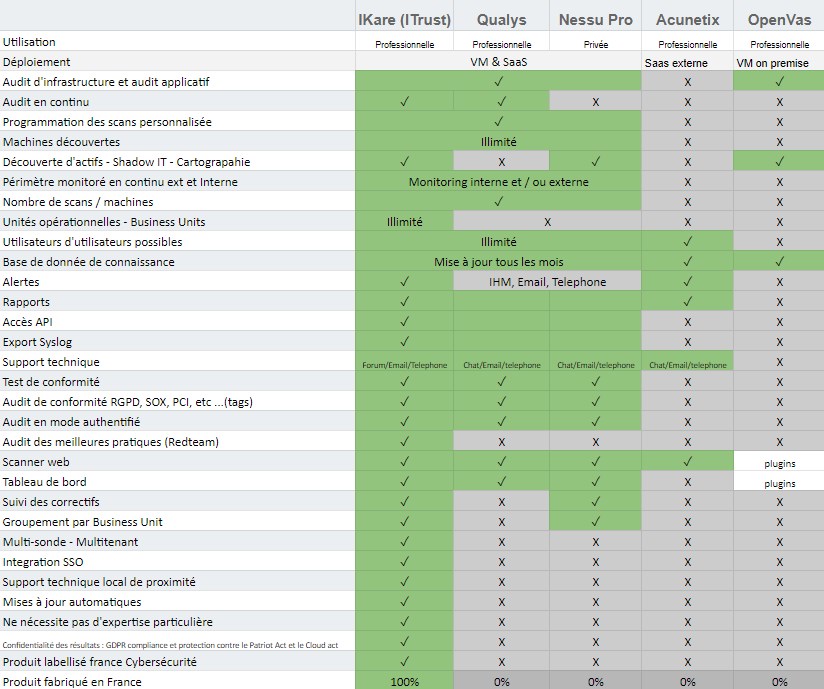Click 'Mise à jour tous les mois' cell
The height and width of the screenshot is (689, 824).
point(498,262)
